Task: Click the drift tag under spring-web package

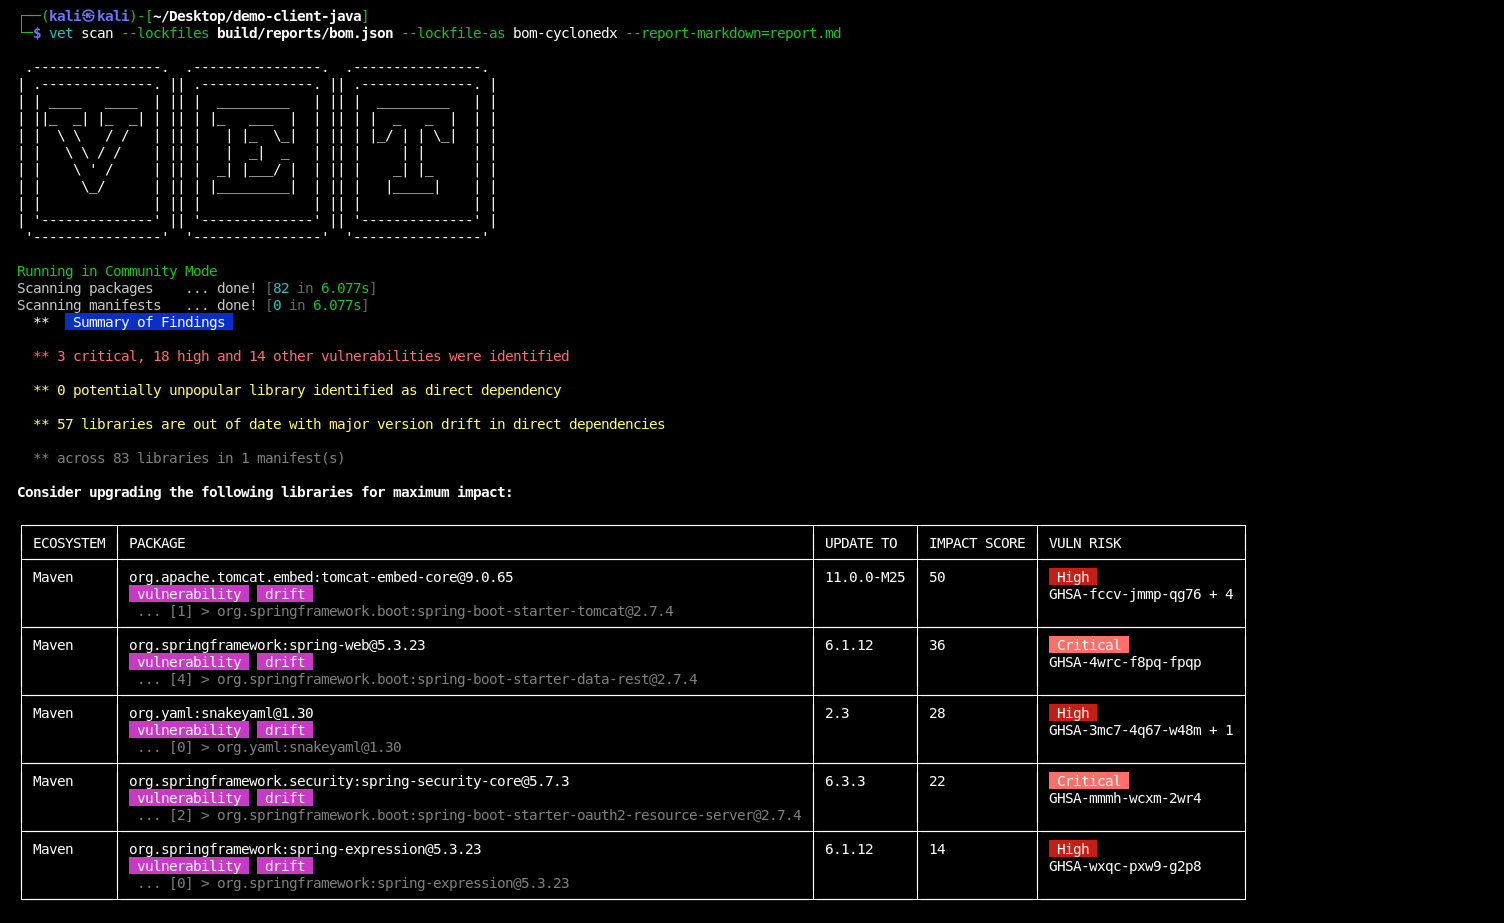Action: point(284,662)
